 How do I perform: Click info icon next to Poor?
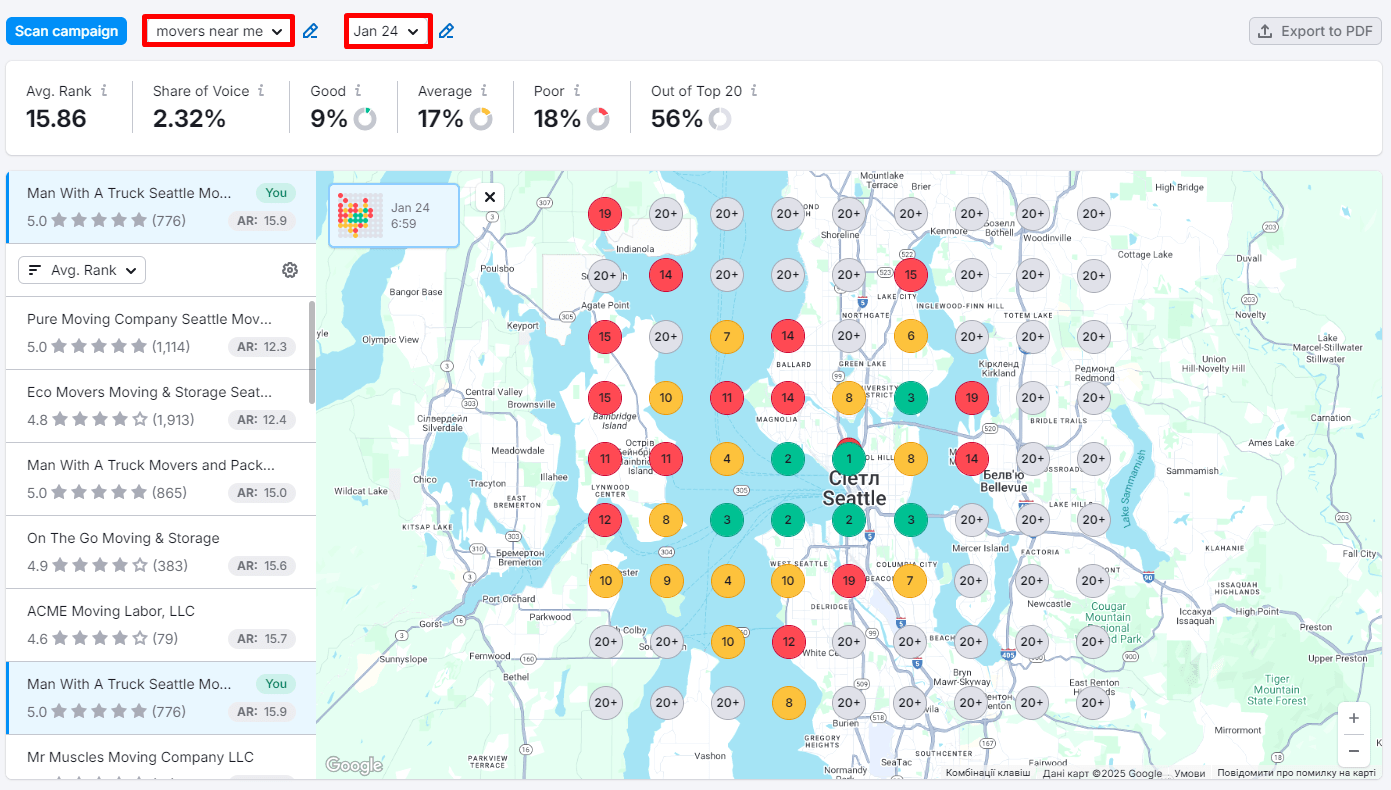[x=576, y=90]
